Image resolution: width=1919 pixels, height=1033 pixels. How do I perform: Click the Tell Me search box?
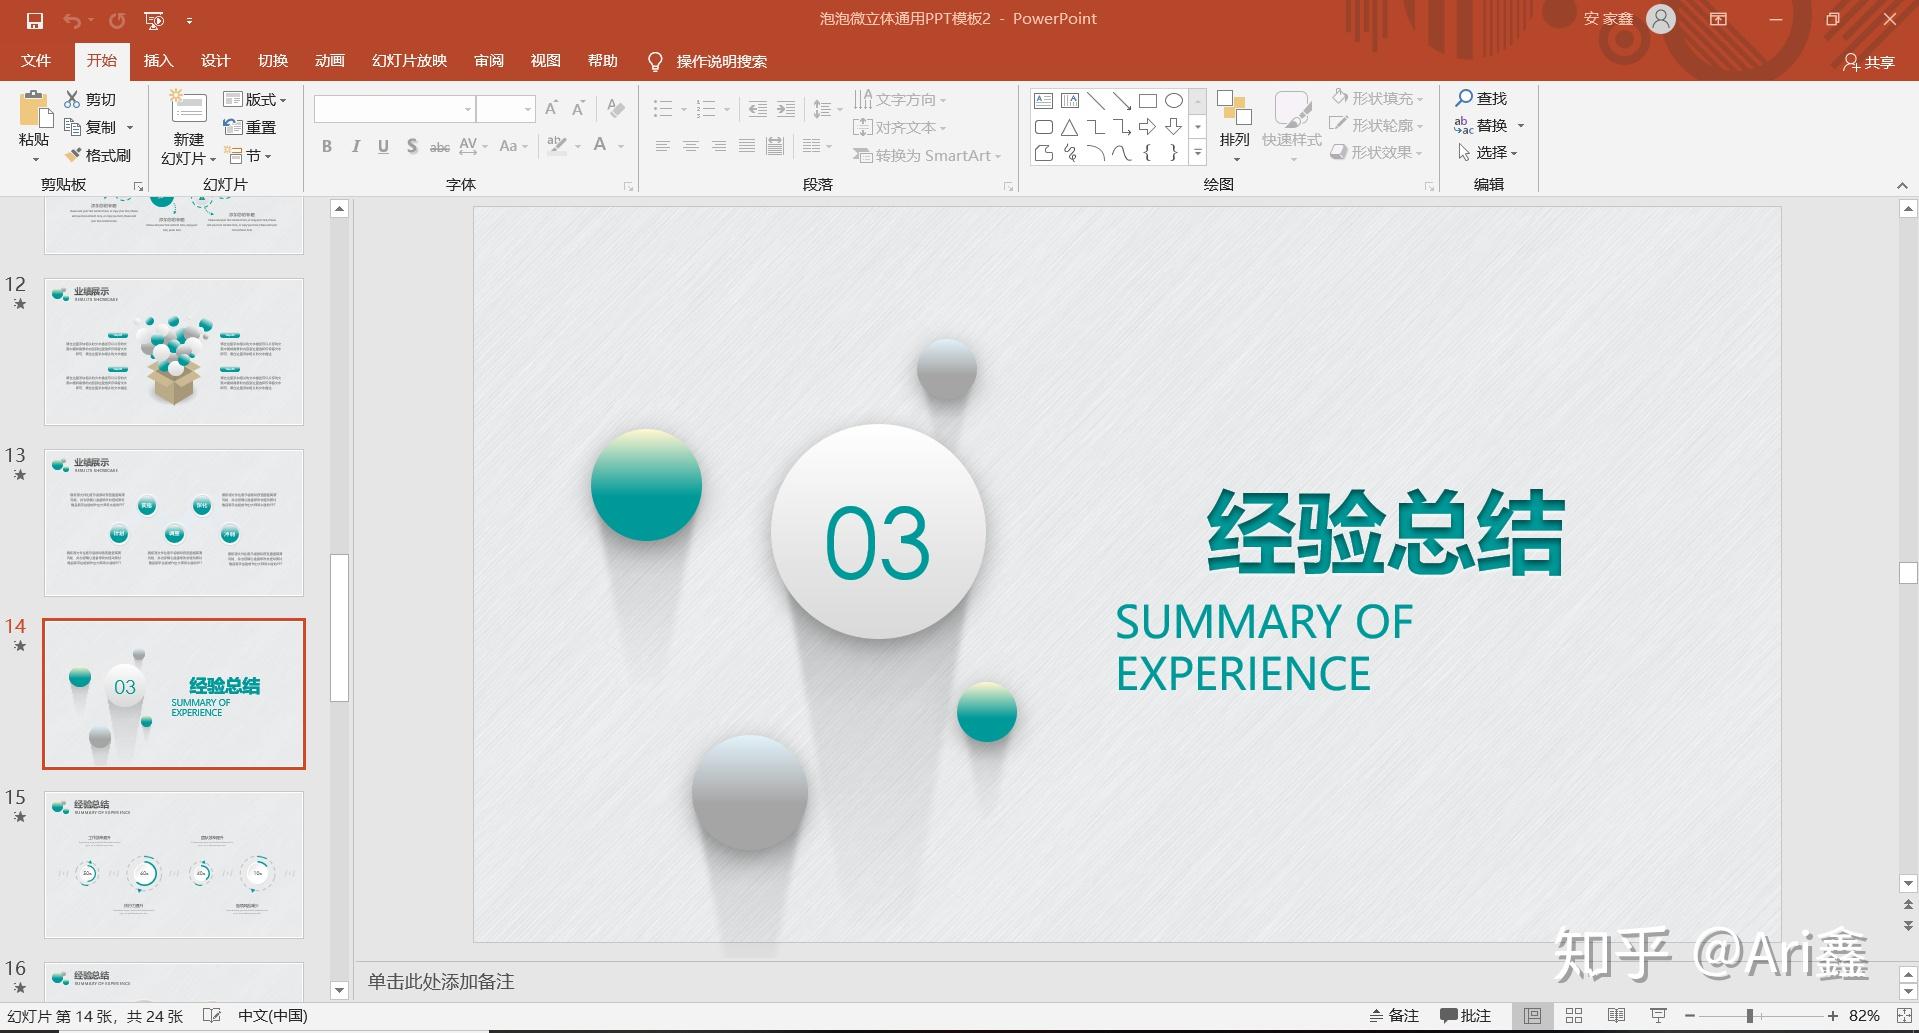point(708,61)
